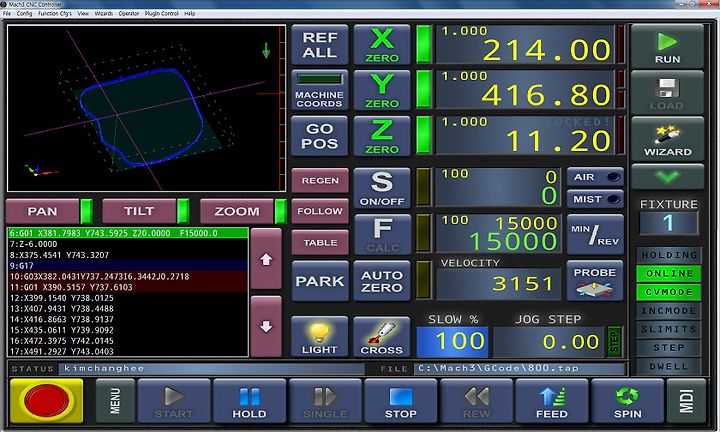Hit the red emergency stop button
This screenshot has height=432, width=720.
pyautogui.click(x=46, y=401)
